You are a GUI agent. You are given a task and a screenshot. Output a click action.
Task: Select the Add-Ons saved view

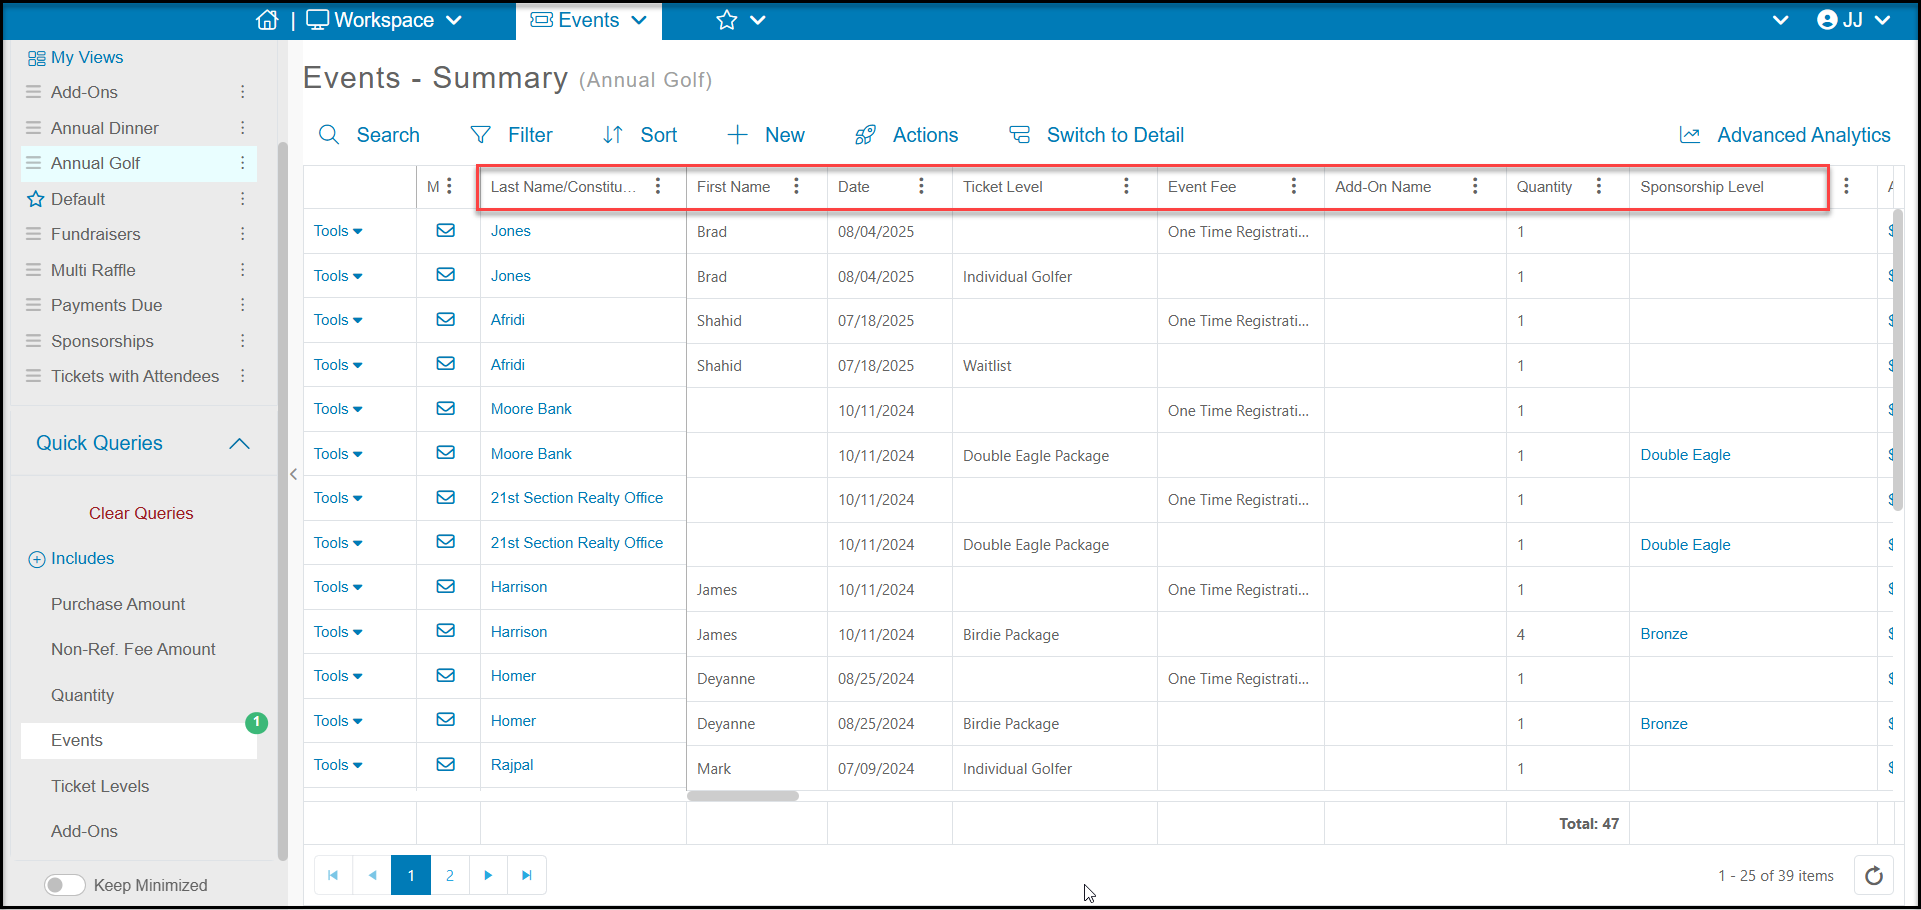(84, 92)
